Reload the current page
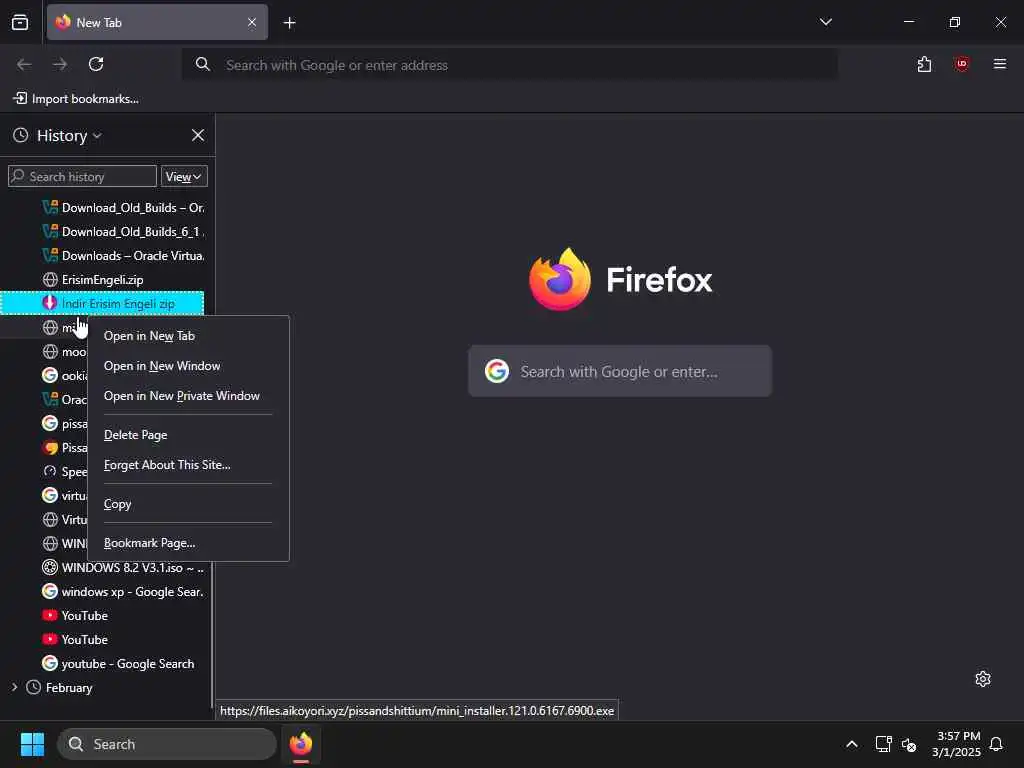The image size is (1024, 768). (96, 64)
